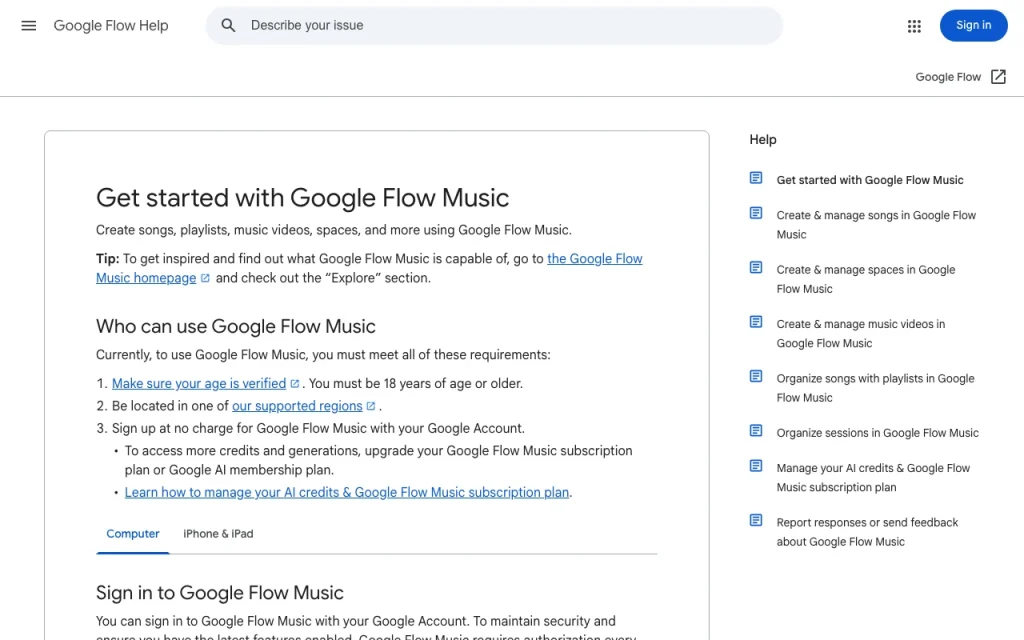Open the Google apps grid
The width and height of the screenshot is (1024, 640).
point(914,26)
